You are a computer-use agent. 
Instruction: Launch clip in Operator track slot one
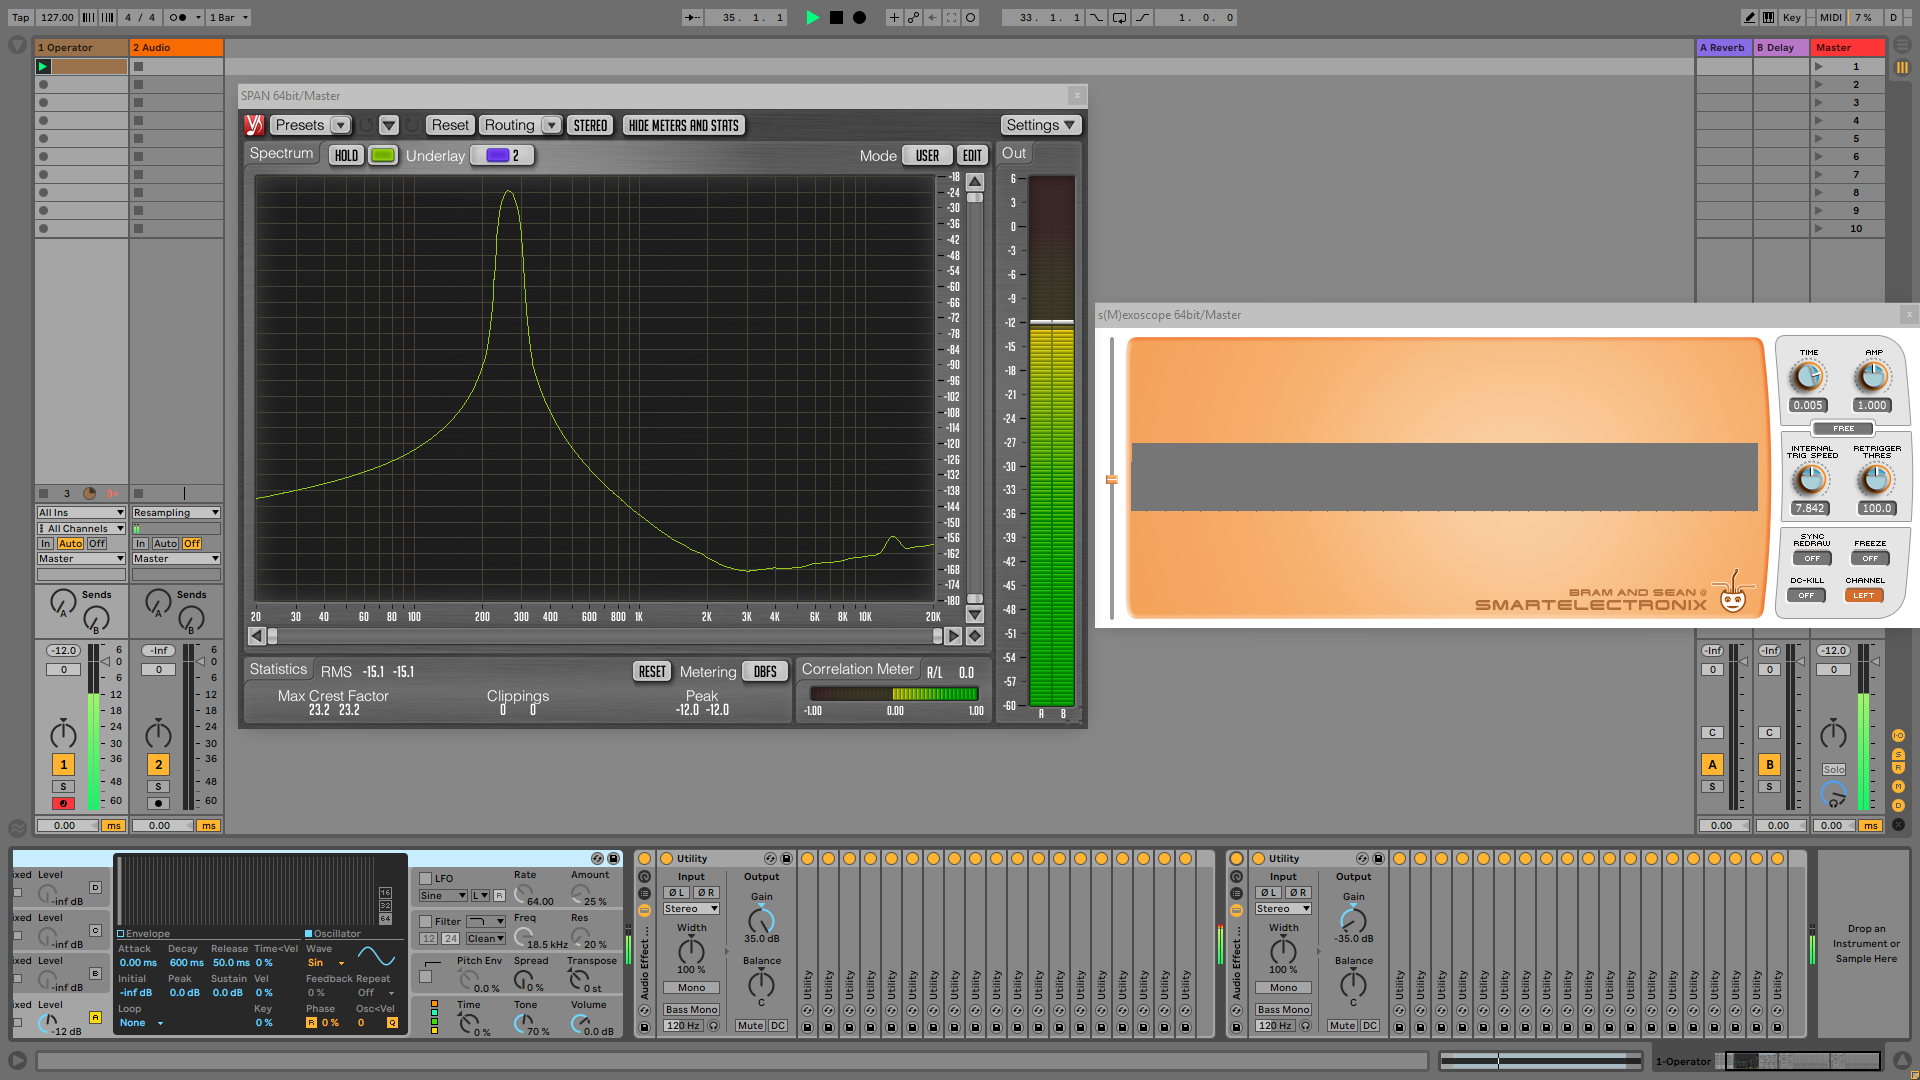[x=43, y=66]
